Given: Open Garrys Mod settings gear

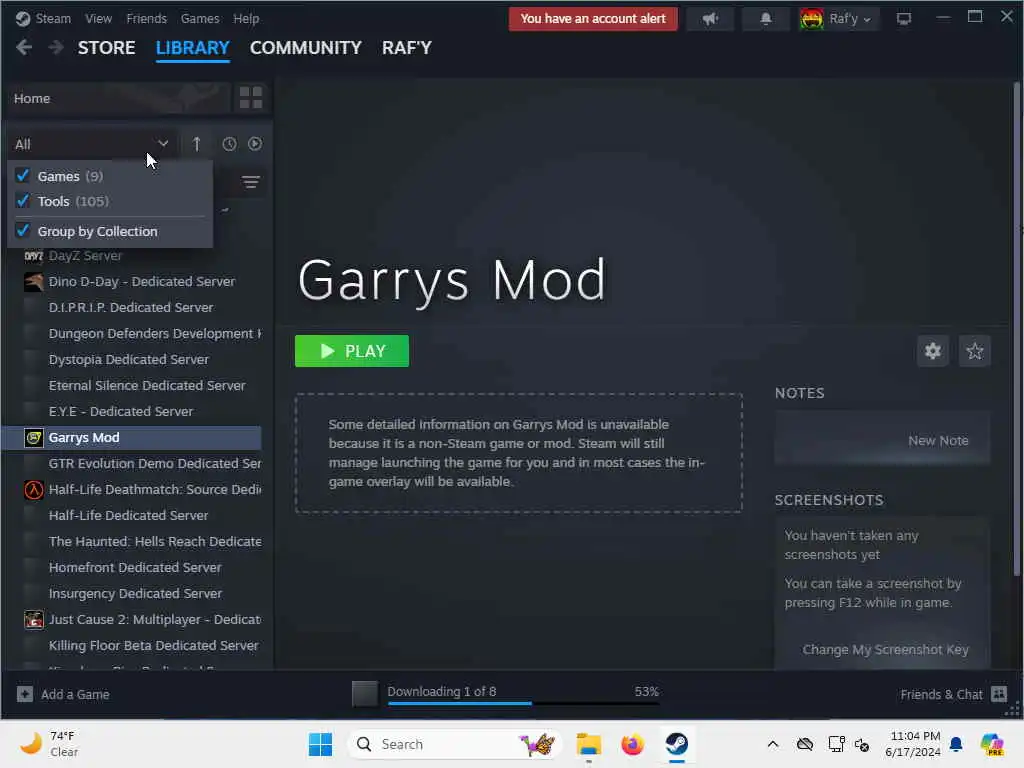Looking at the screenshot, I should 933,351.
